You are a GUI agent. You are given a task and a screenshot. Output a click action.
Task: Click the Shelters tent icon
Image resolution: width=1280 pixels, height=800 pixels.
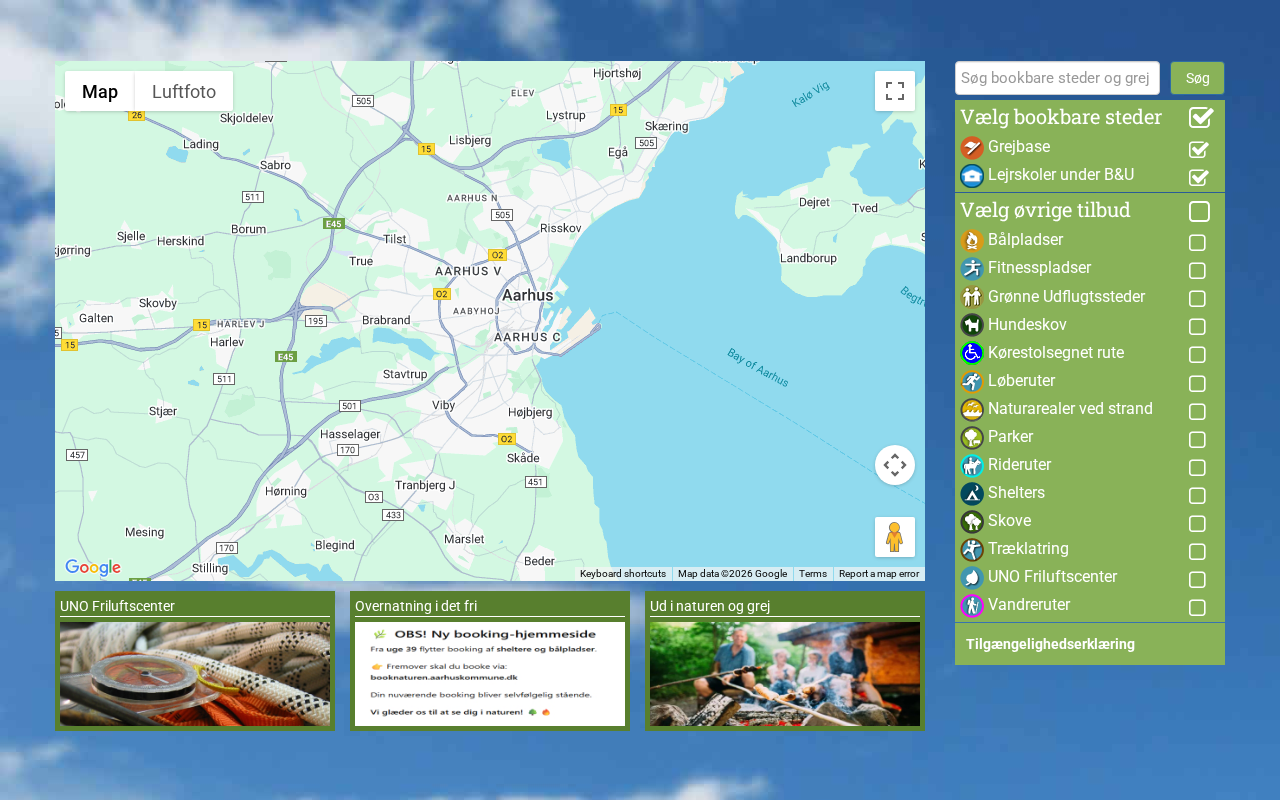[x=972, y=493]
